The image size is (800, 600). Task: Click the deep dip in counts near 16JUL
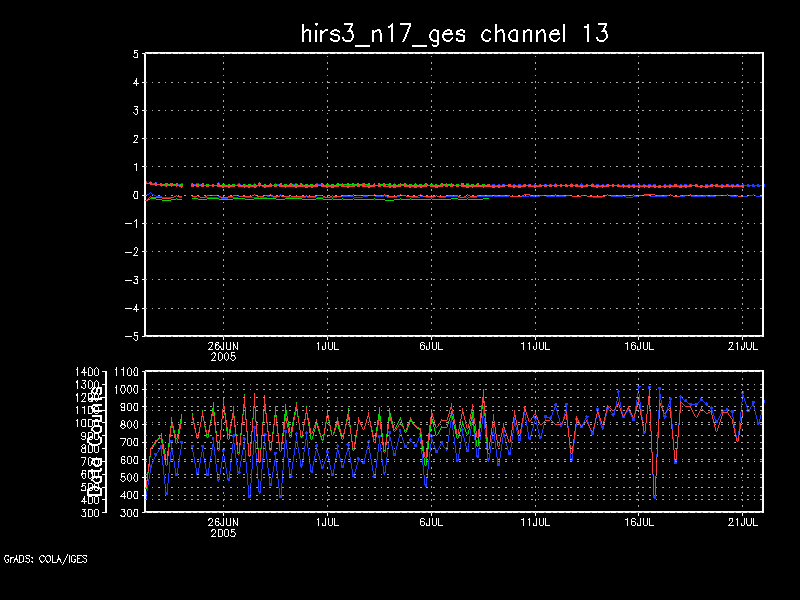pyautogui.click(x=654, y=496)
